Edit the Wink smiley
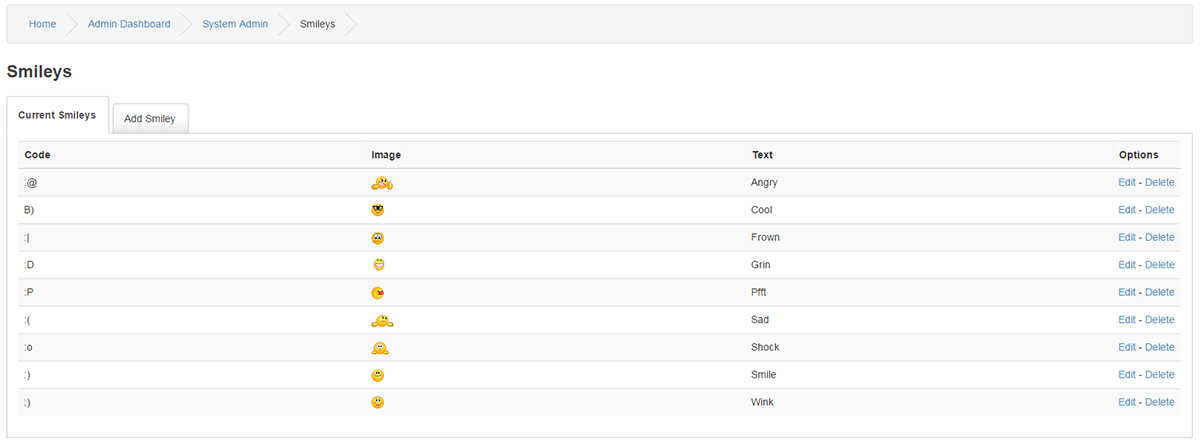Screen dimensions: 1200x446 (1127, 402)
